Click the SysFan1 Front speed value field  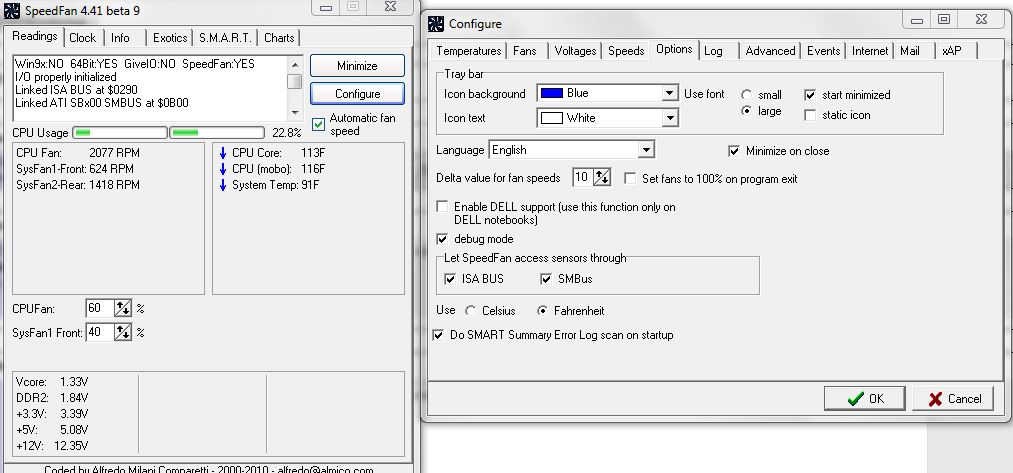[100, 332]
